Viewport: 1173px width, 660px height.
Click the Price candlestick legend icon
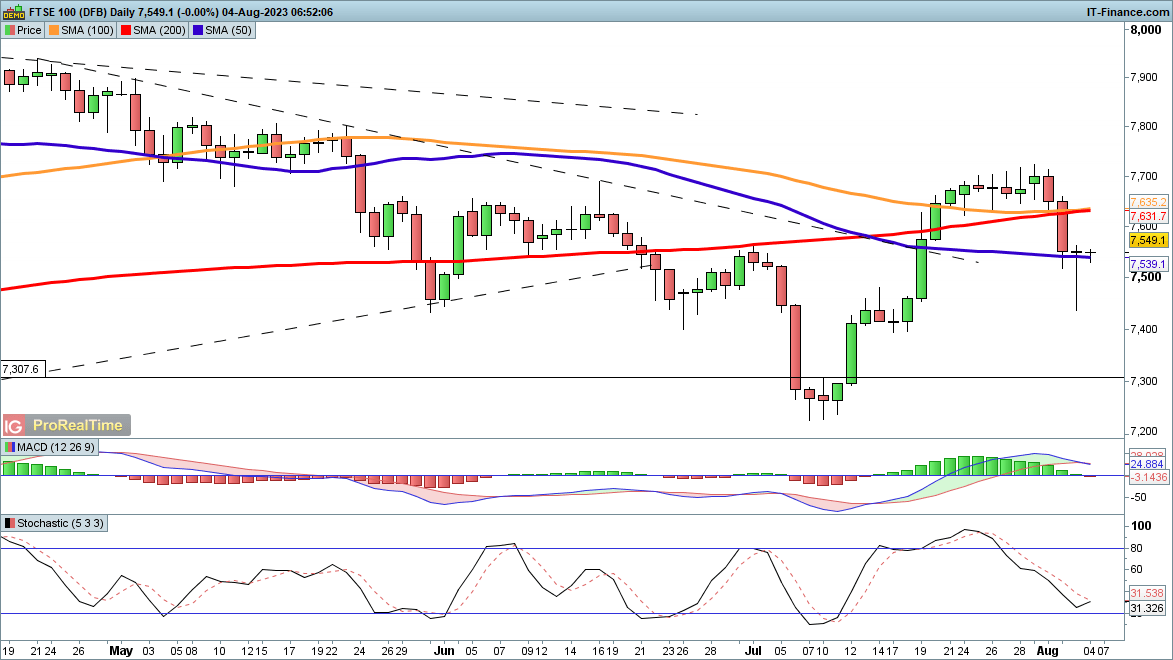pyautogui.click(x=9, y=30)
